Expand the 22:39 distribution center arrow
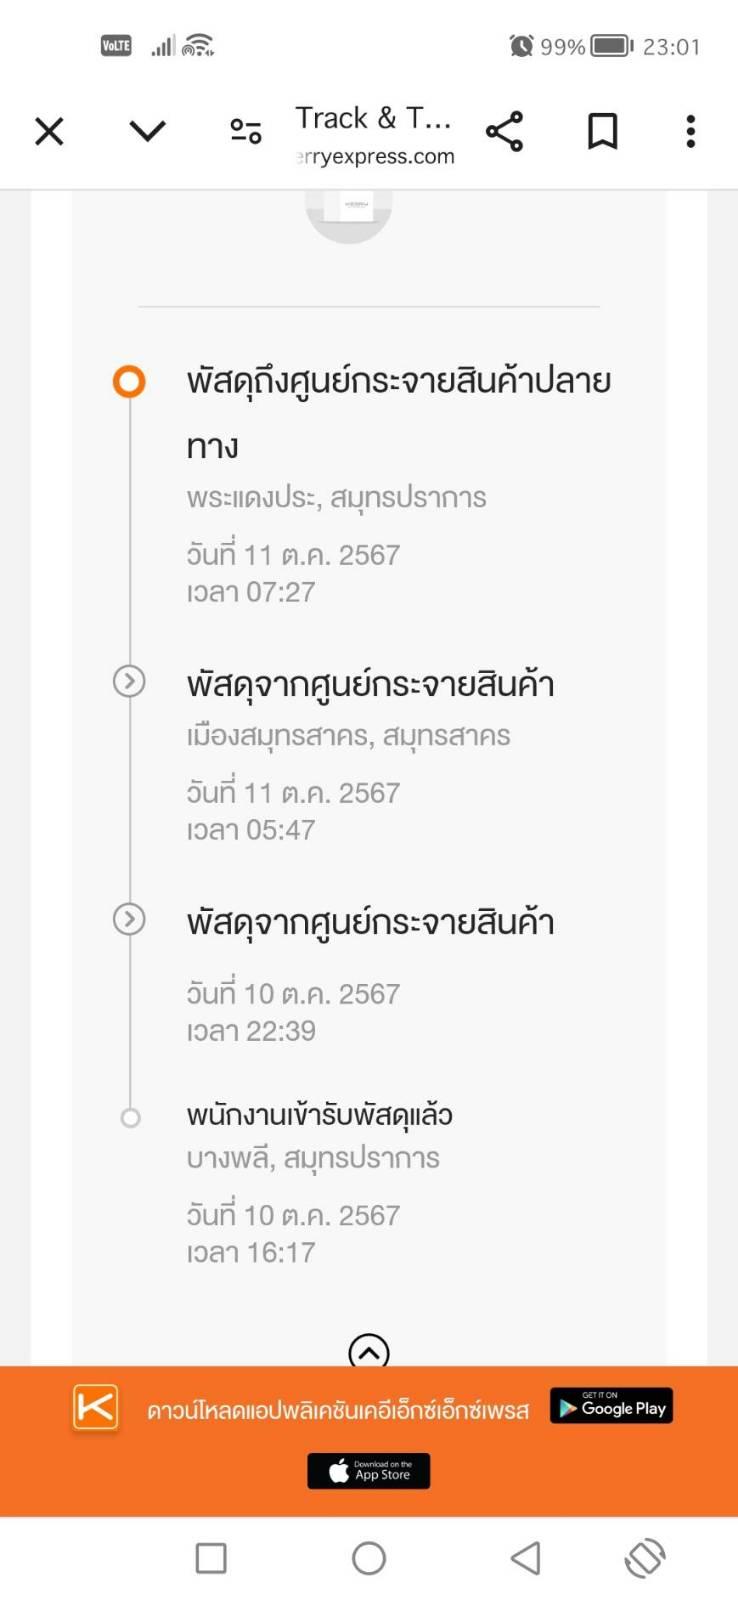The height and width of the screenshot is (1600, 738). 129,919
